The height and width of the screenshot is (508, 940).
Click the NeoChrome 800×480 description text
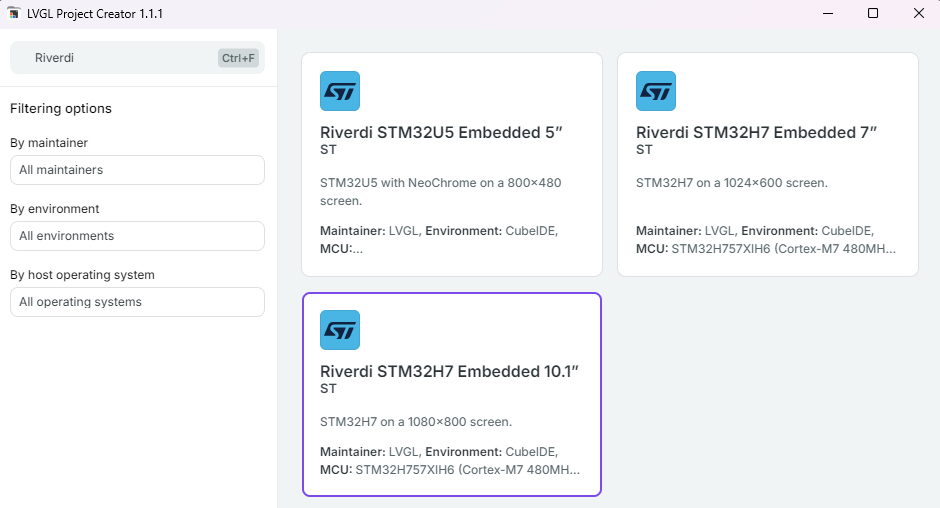pyautogui.click(x=440, y=191)
